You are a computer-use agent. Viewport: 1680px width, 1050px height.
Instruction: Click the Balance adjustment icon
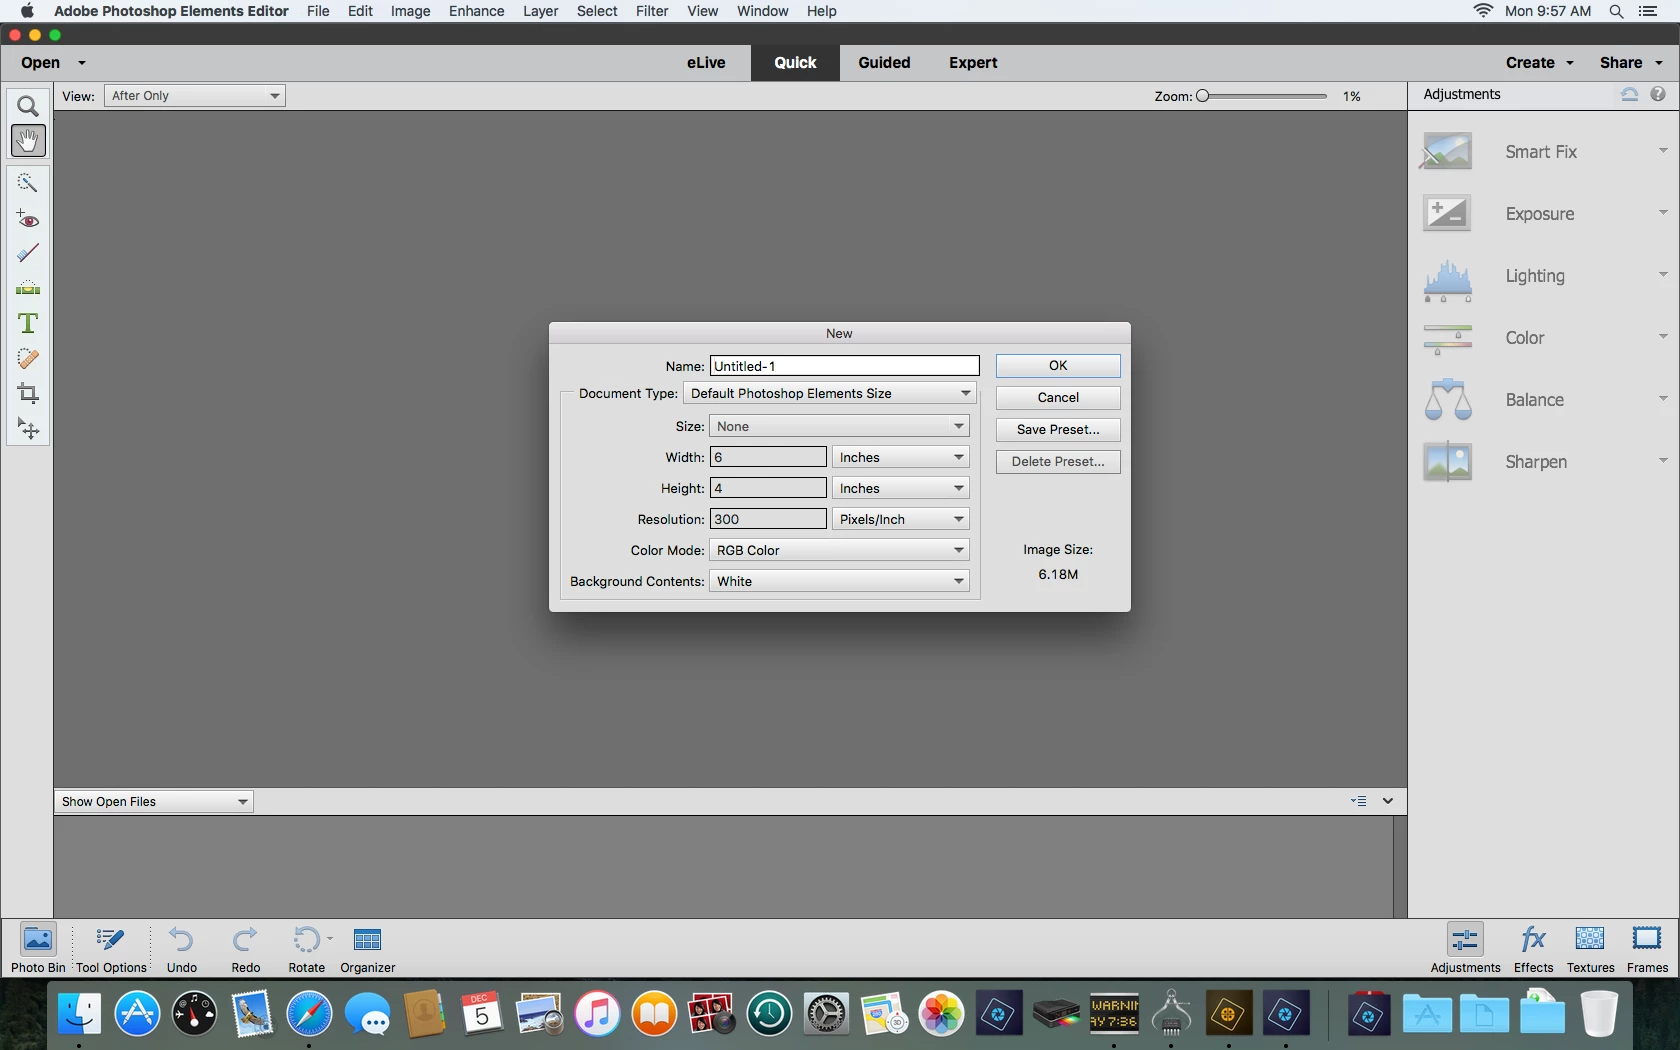coord(1447,400)
